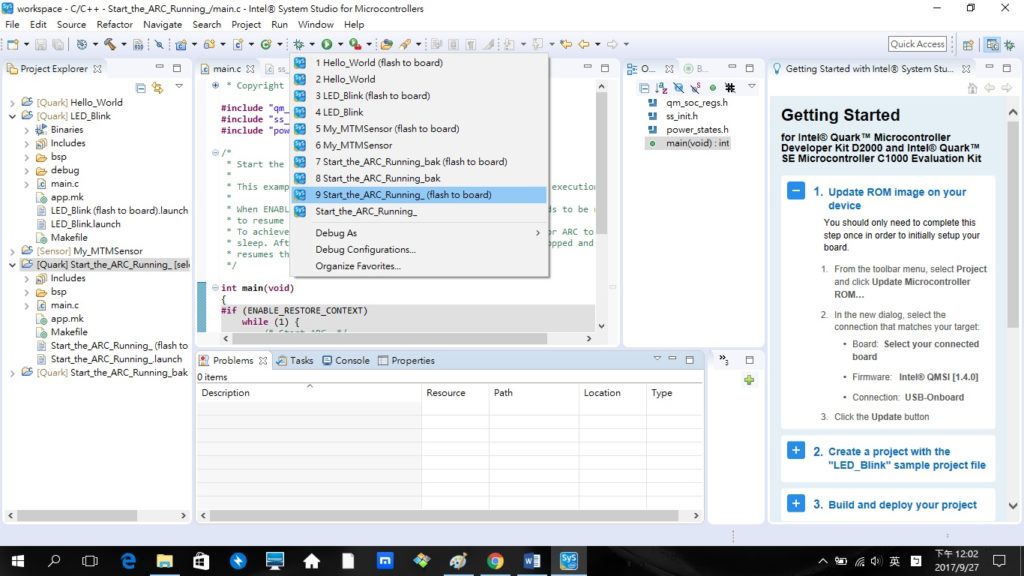Expand the debug folder in LED_Blink

27,170
